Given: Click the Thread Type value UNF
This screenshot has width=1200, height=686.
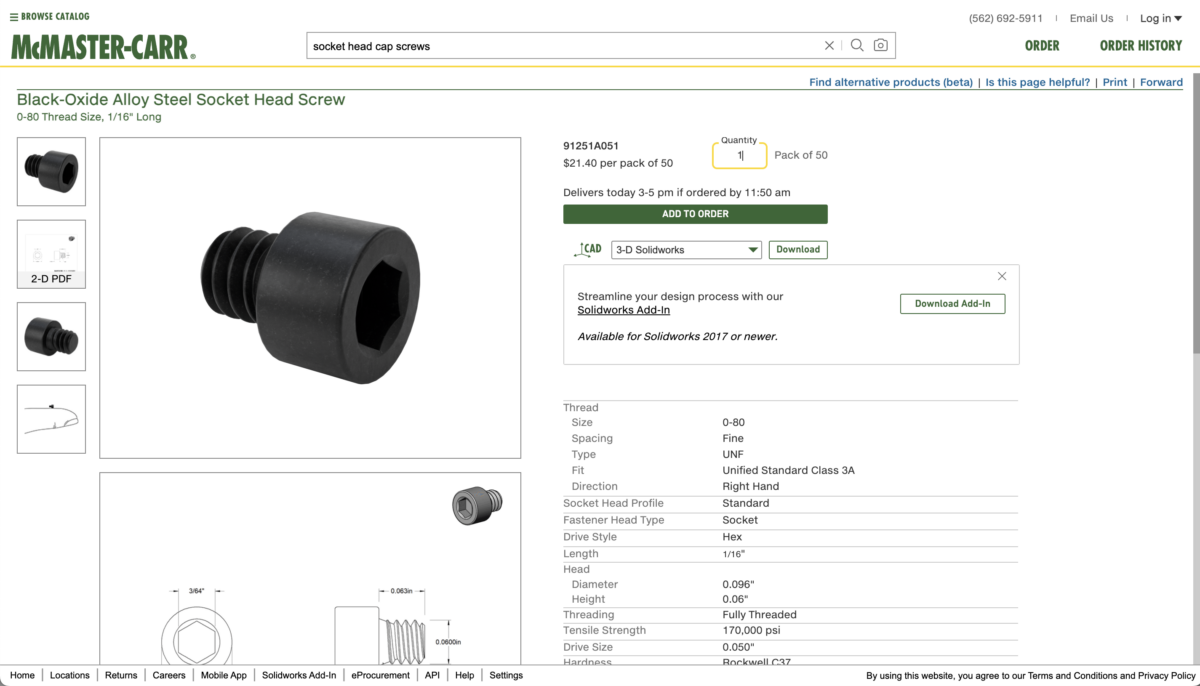Looking at the screenshot, I should click(x=733, y=454).
